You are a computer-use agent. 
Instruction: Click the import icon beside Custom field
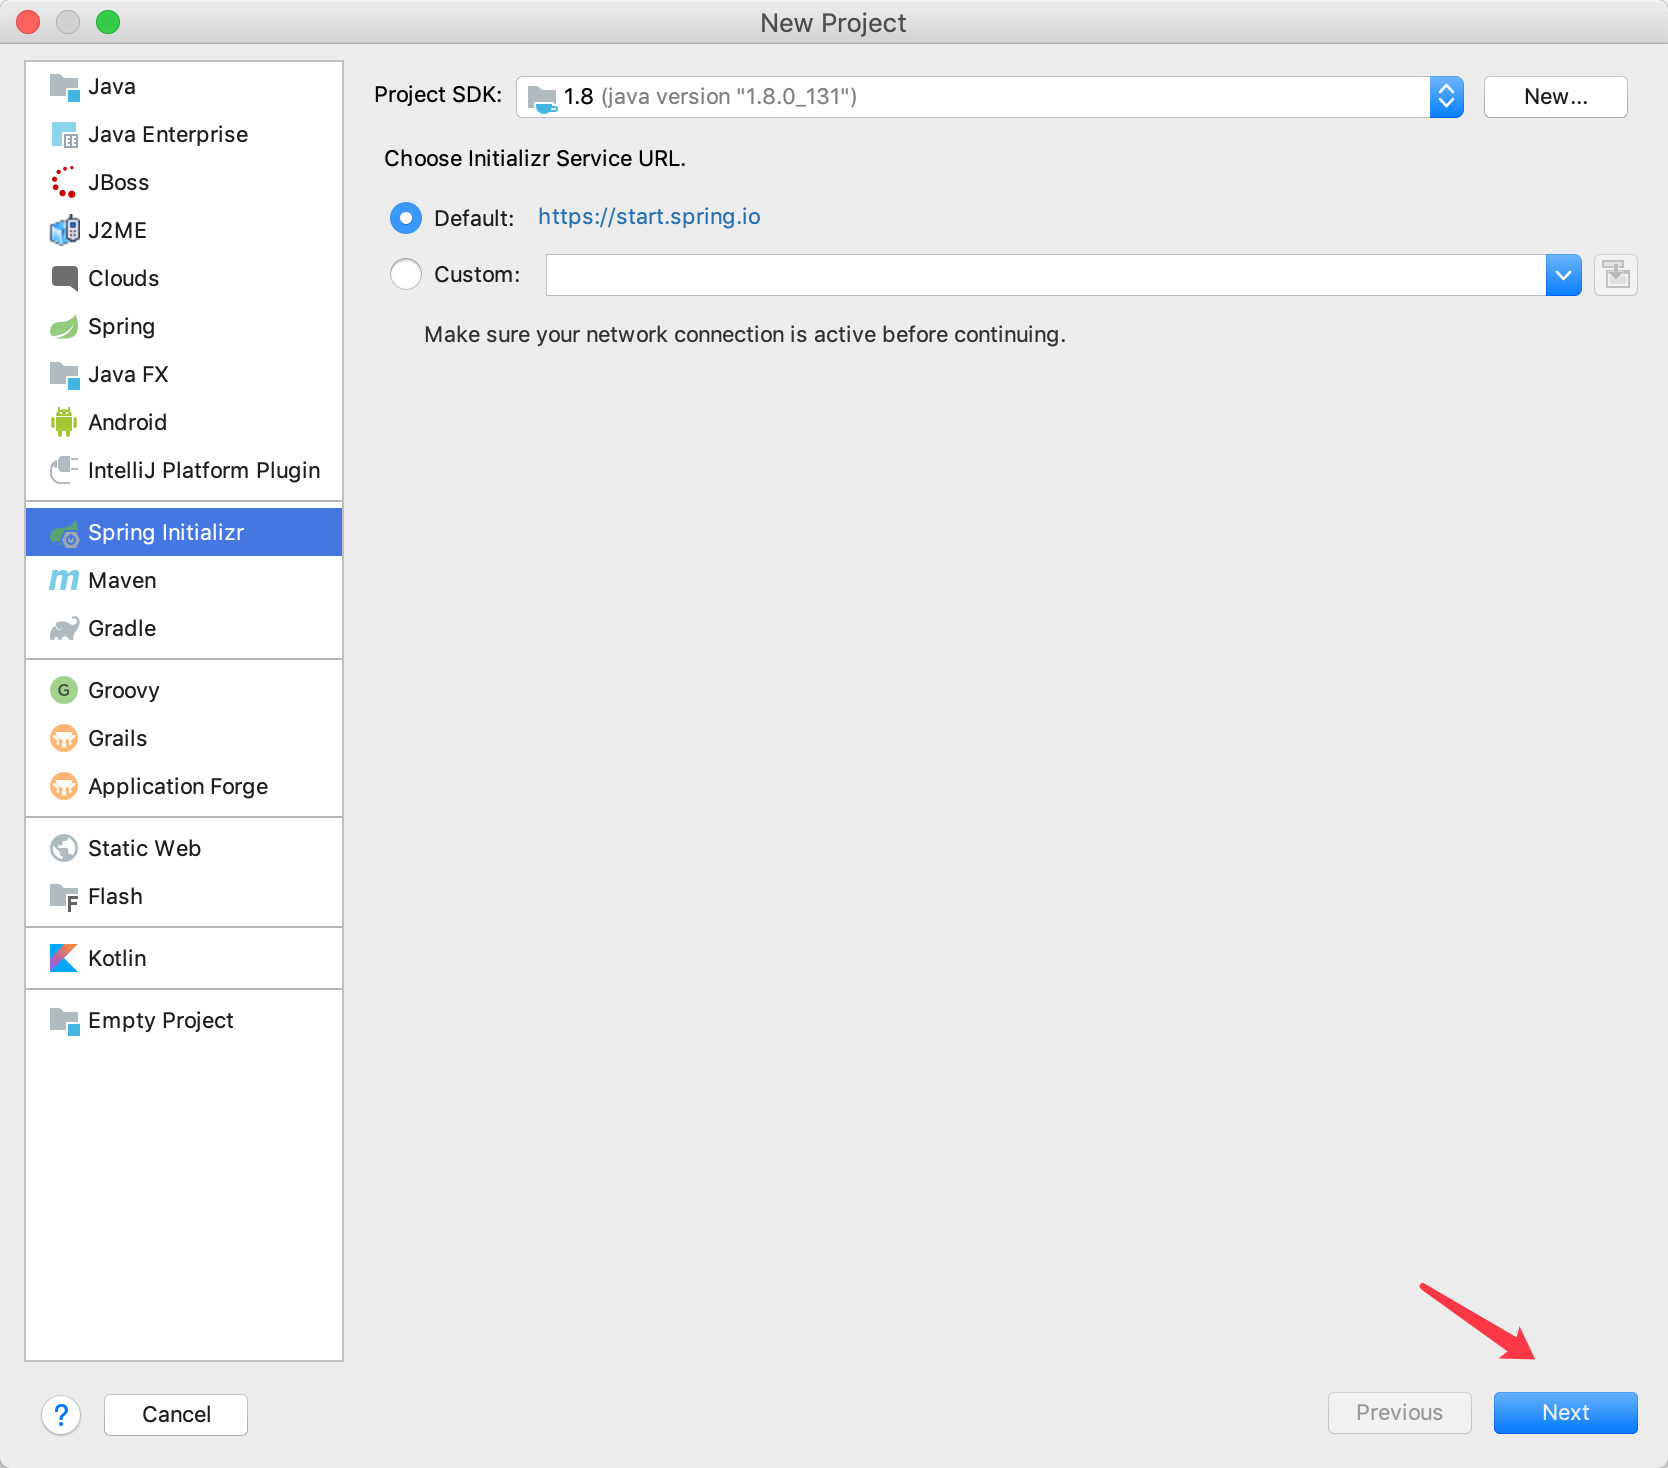(1616, 275)
